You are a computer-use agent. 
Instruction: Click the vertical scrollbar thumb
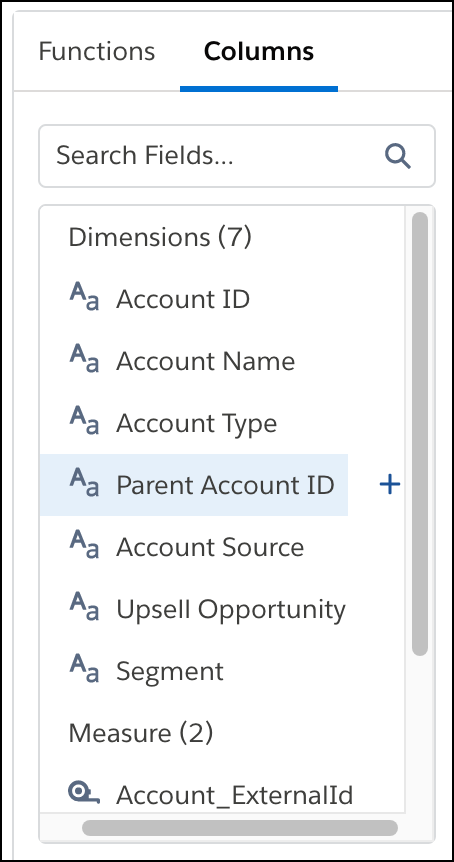click(x=420, y=434)
